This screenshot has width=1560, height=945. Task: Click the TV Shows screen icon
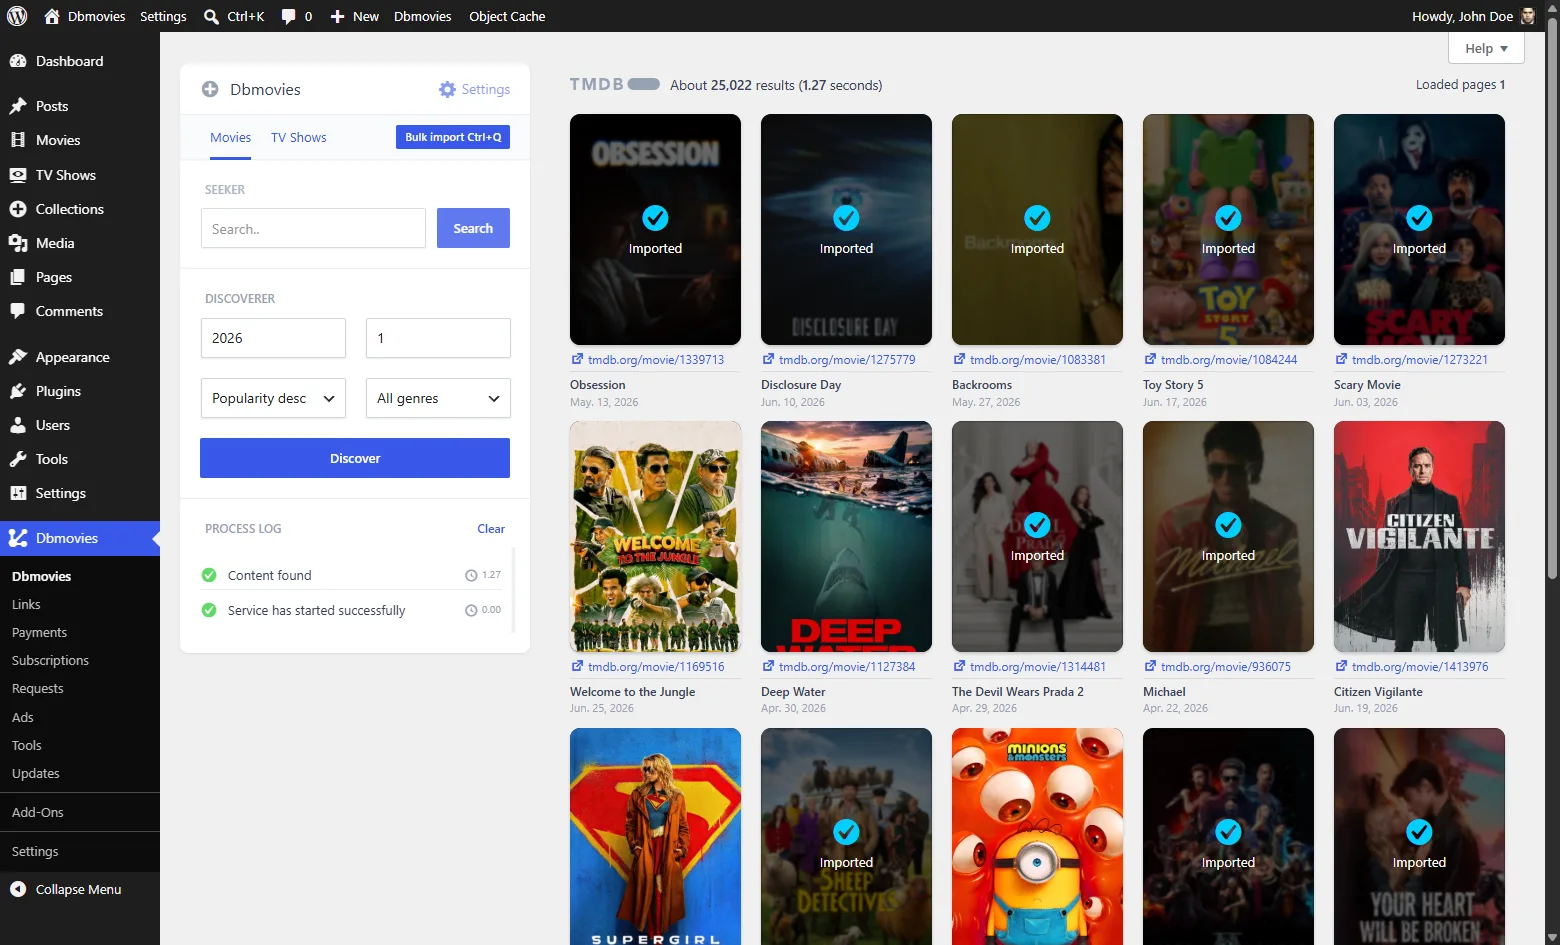[x=18, y=175]
